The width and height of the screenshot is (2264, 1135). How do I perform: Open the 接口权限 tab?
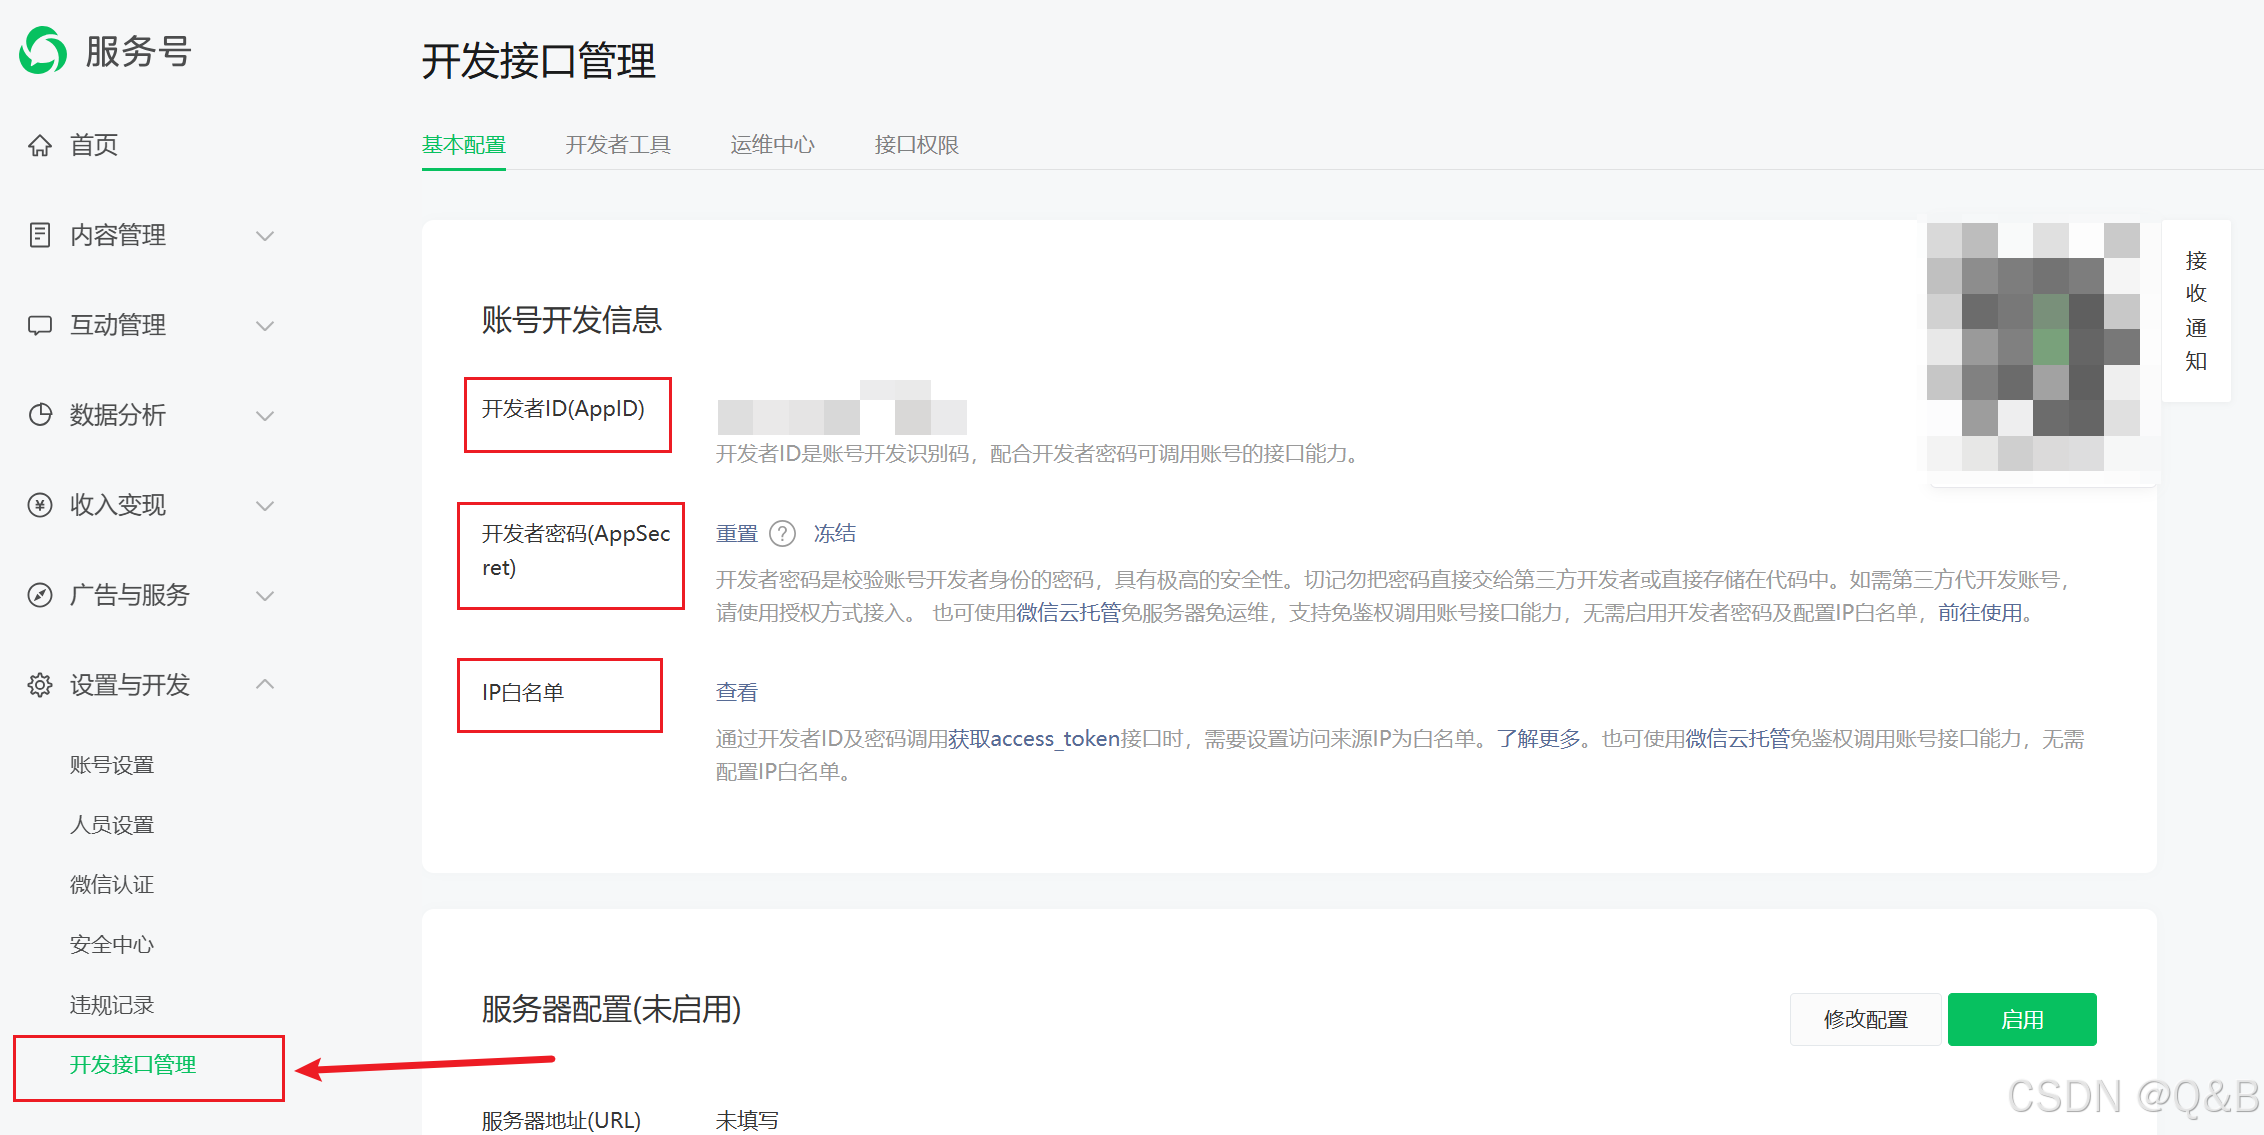(916, 145)
